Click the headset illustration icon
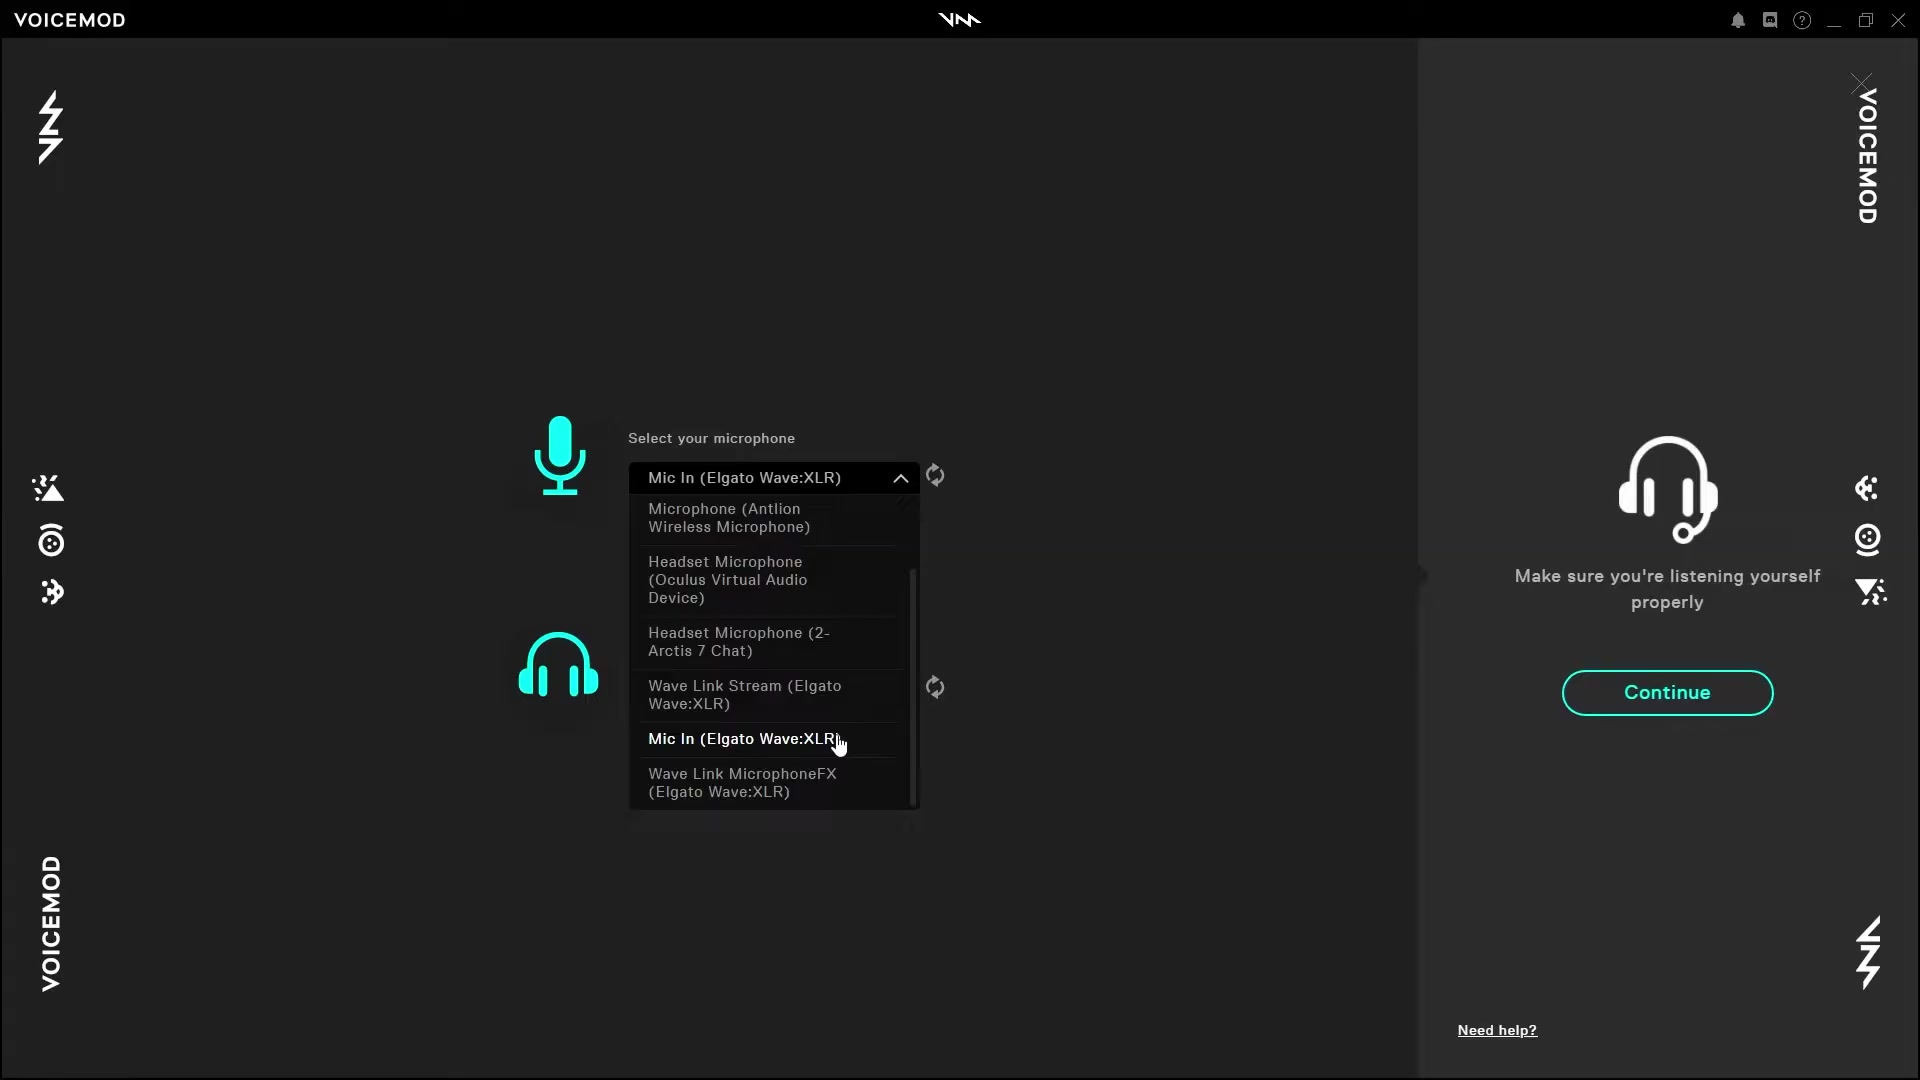 coord(1667,490)
